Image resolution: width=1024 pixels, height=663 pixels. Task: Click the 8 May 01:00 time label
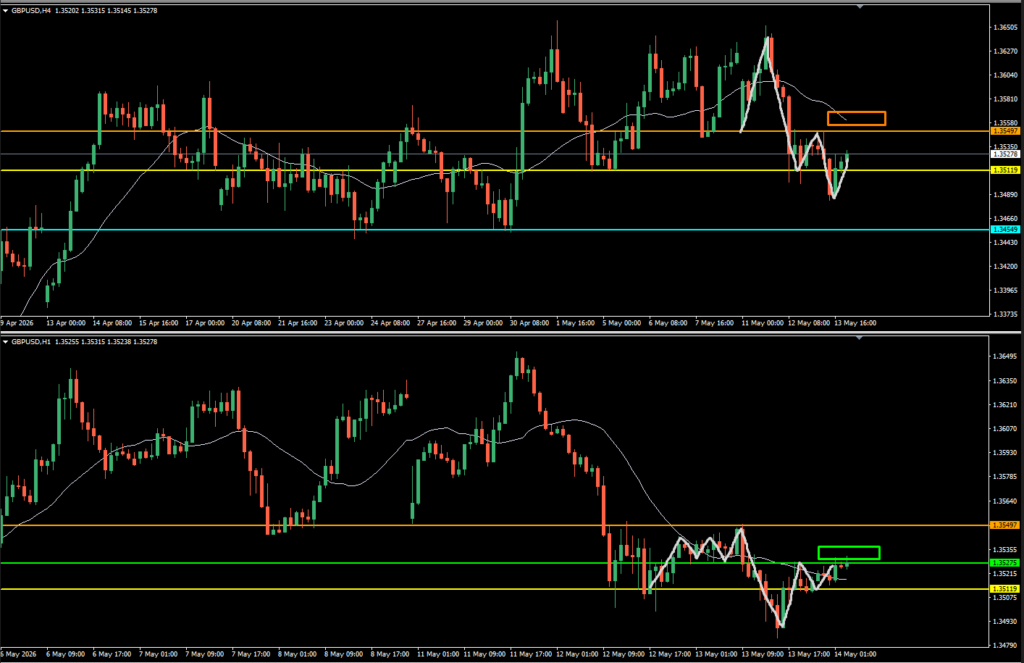click(x=297, y=654)
